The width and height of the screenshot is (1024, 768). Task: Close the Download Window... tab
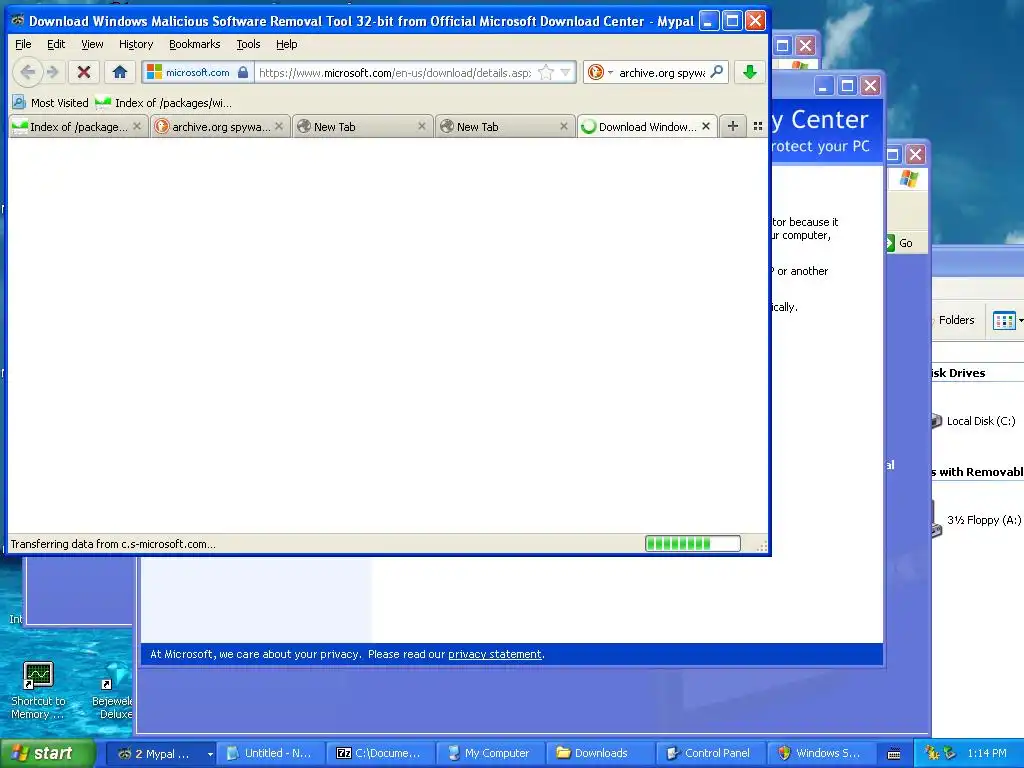tap(706, 127)
